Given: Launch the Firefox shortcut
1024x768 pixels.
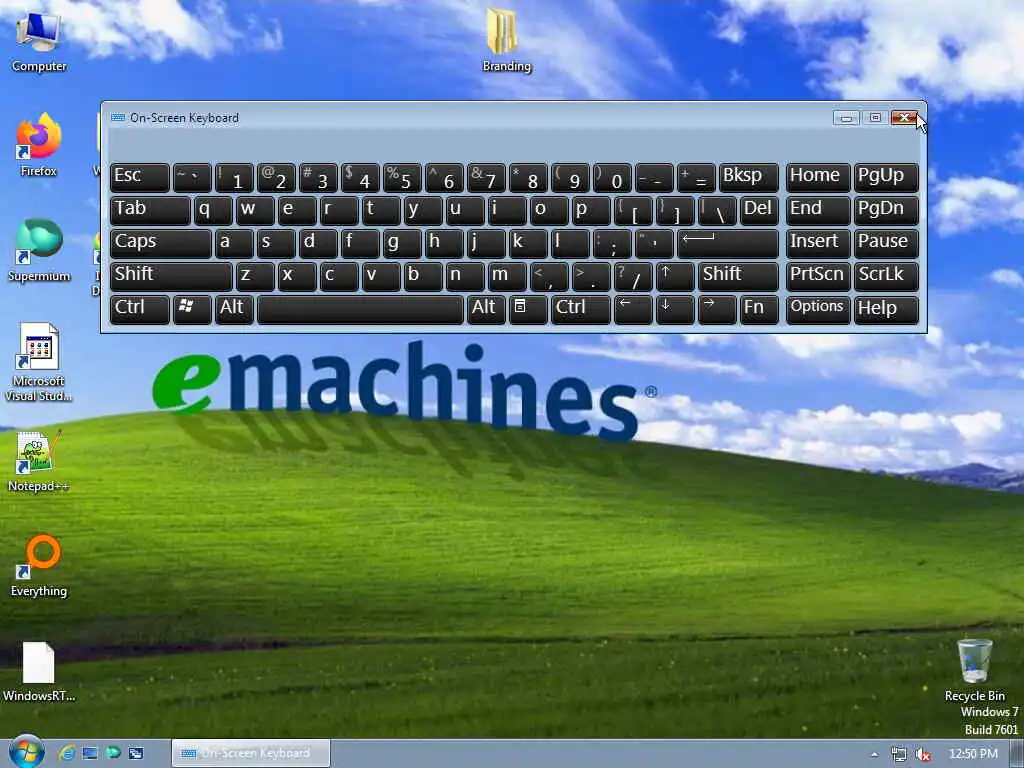Looking at the screenshot, I should click(x=39, y=145).
